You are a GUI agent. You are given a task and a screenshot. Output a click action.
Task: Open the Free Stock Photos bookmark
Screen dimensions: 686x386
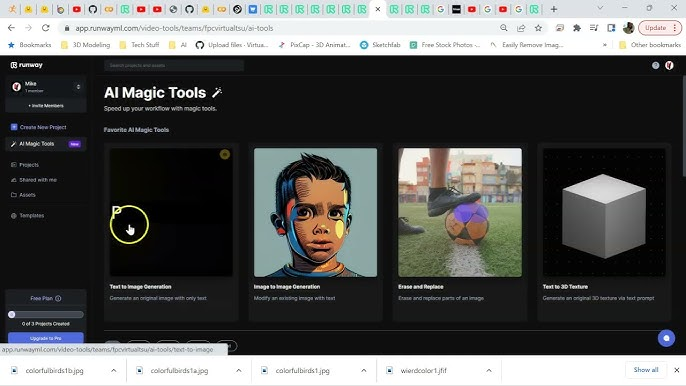(x=445, y=45)
